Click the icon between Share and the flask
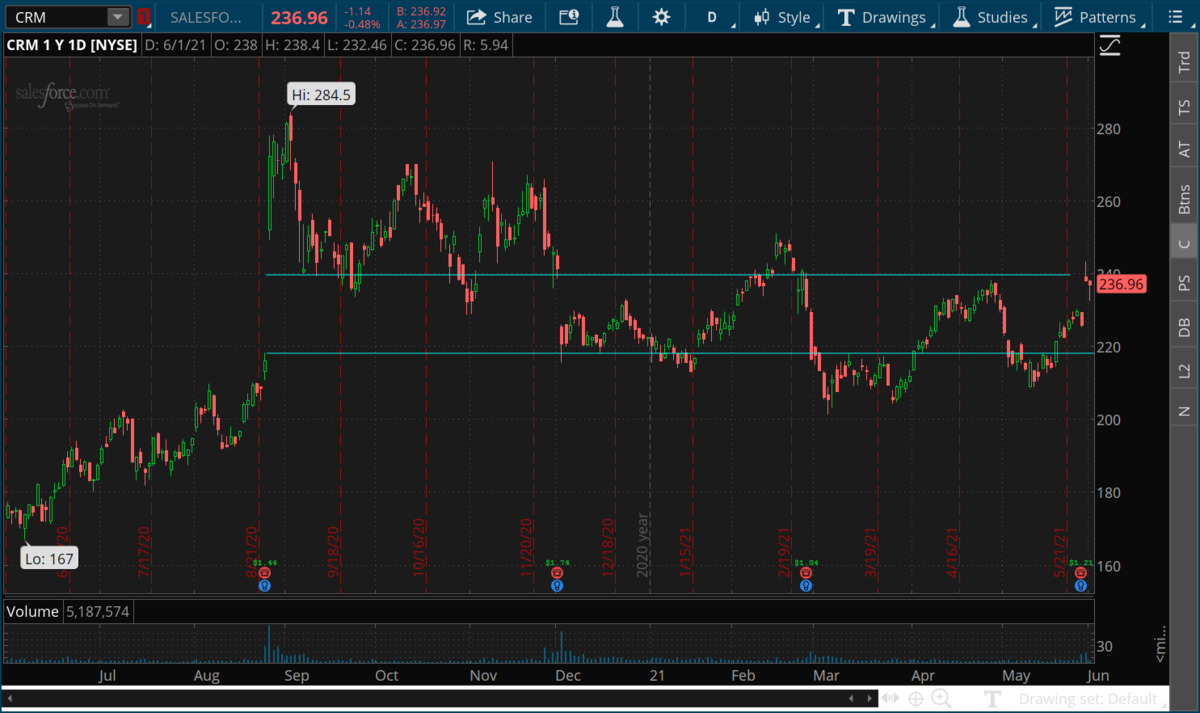 click(x=569, y=17)
